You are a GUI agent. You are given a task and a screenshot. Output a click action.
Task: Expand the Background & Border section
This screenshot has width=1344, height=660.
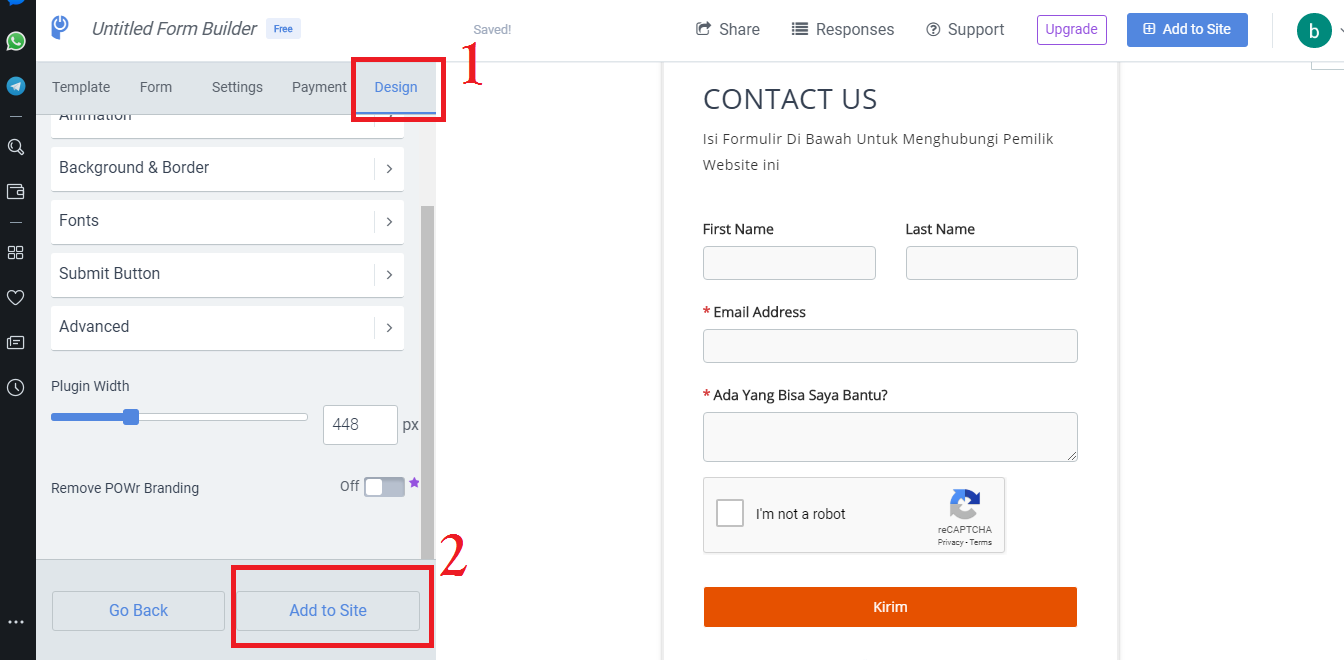coord(227,168)
